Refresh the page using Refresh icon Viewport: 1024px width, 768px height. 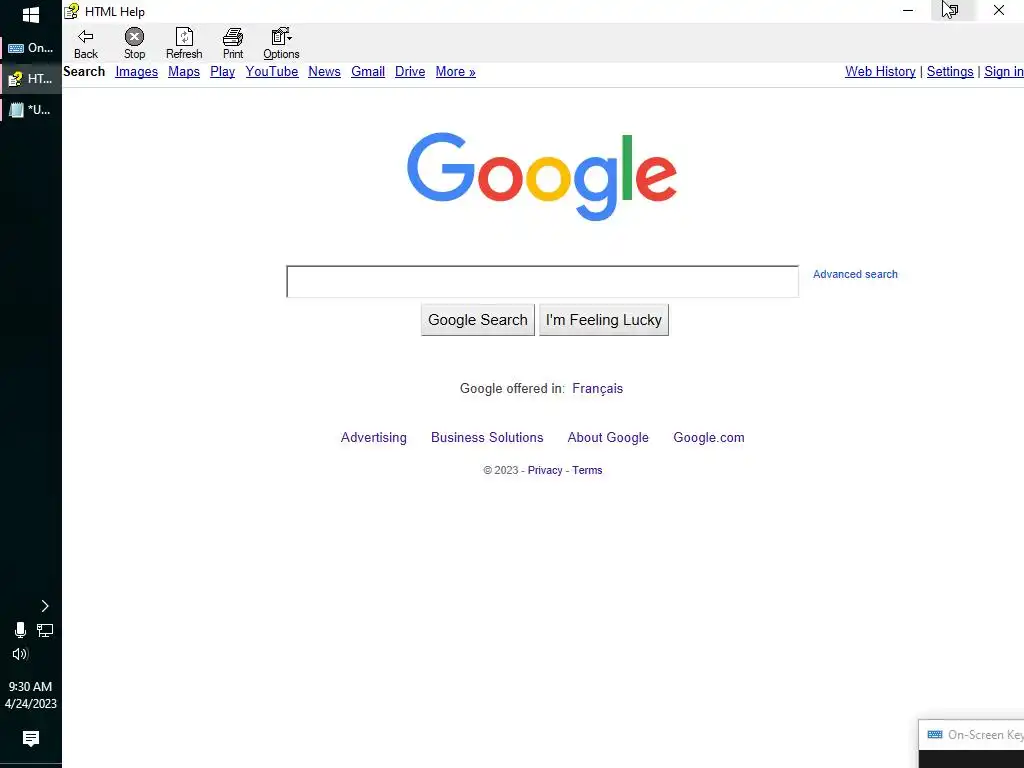tap(184, 44)
